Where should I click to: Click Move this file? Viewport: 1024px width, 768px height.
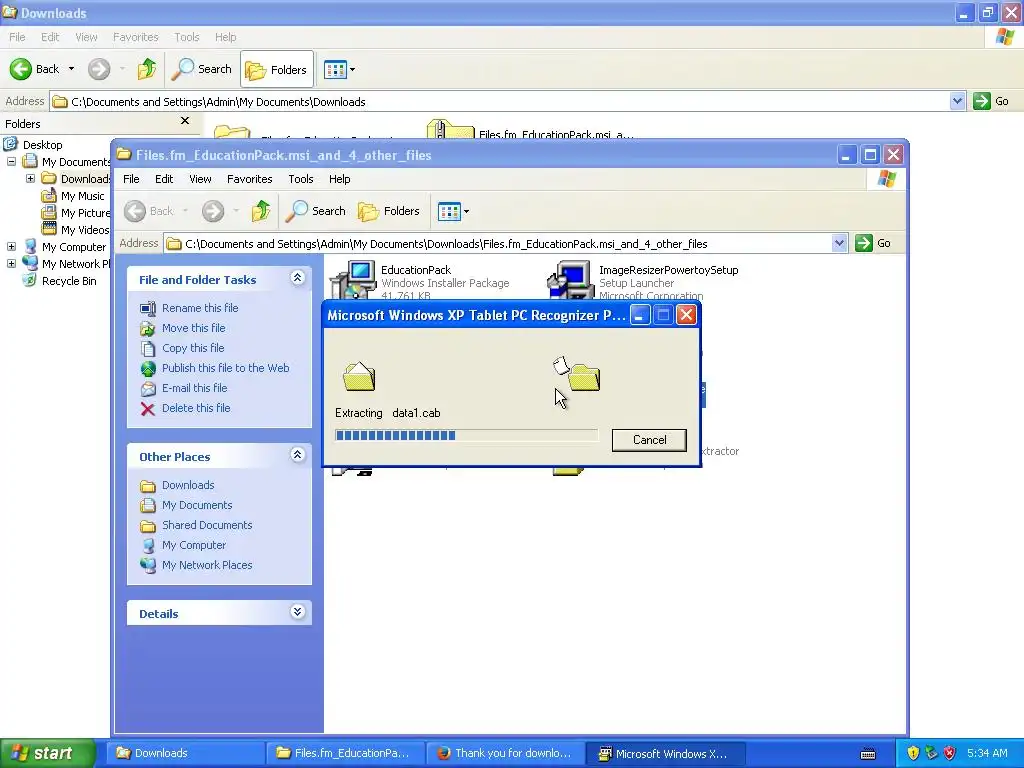click(193, 328)
